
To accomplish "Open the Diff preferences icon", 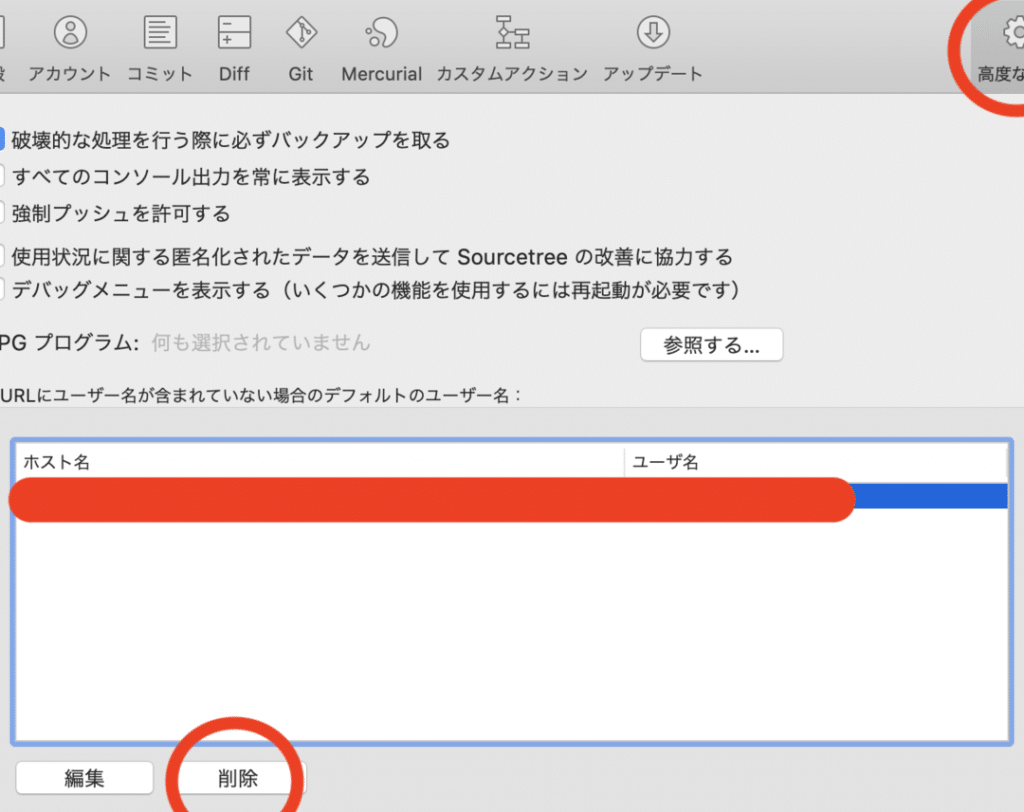I will (233, 33).
